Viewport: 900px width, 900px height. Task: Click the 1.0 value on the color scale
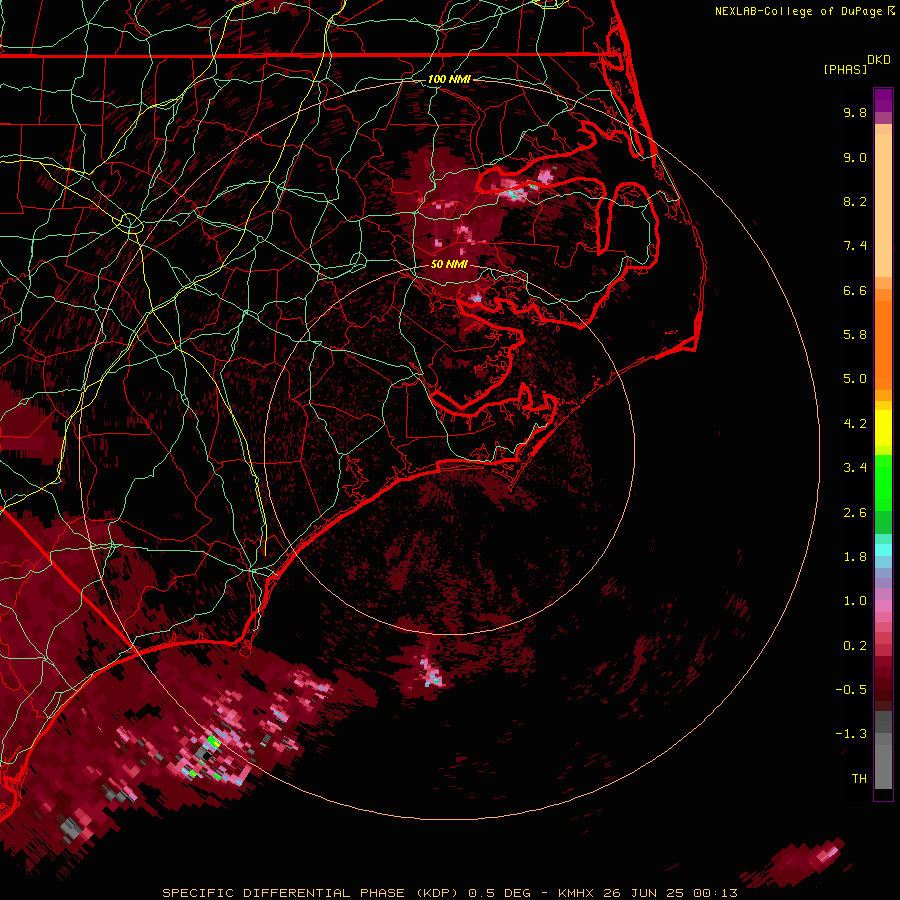pos(855,601)
